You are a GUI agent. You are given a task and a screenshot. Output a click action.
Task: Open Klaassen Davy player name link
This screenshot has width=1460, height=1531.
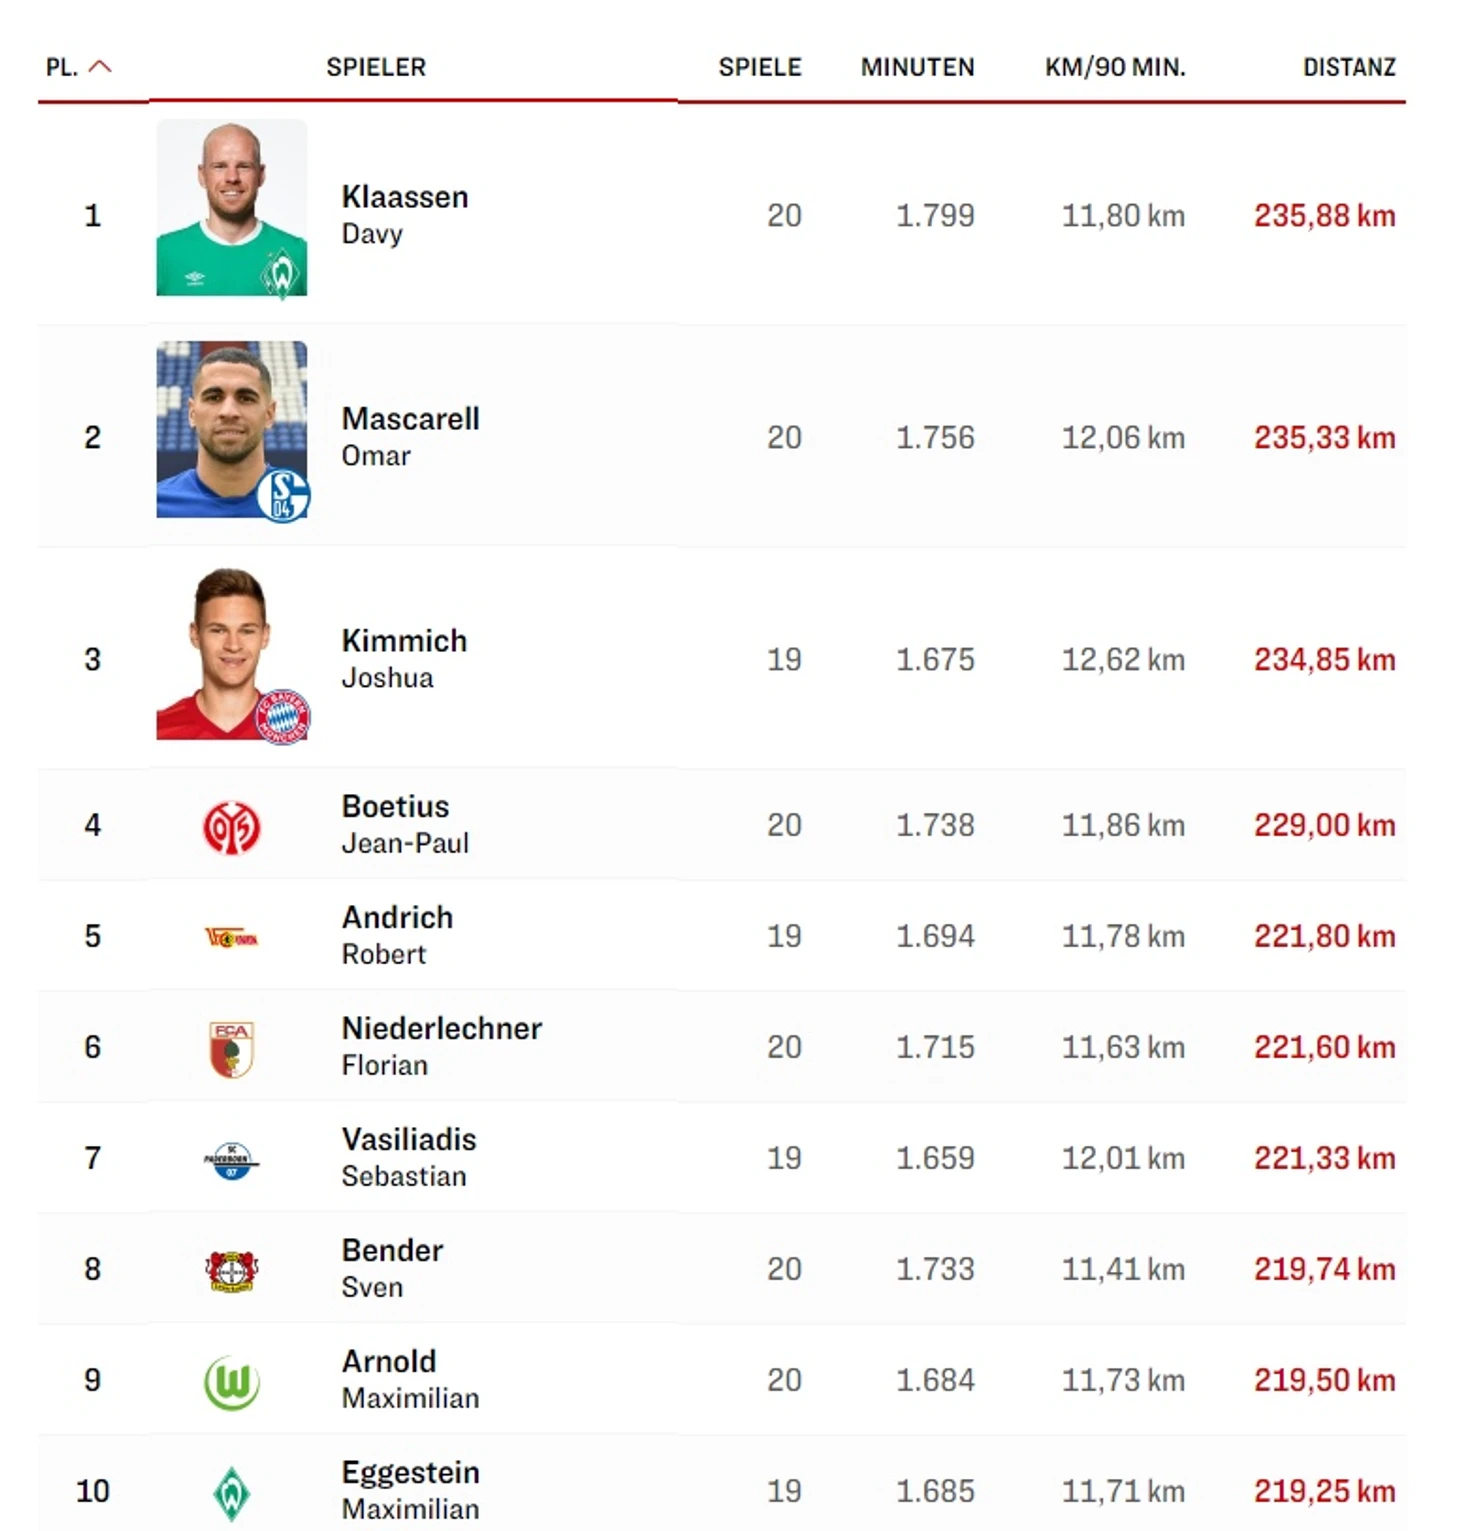[404, 214]
